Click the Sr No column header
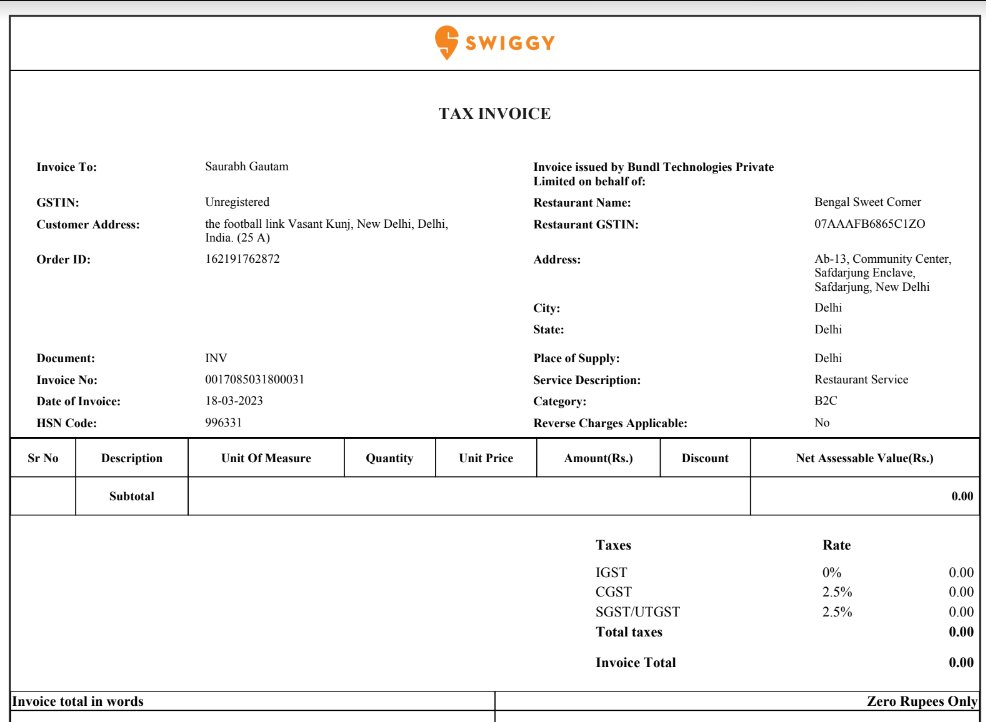 pyautogui.click(x=43, y=458)
